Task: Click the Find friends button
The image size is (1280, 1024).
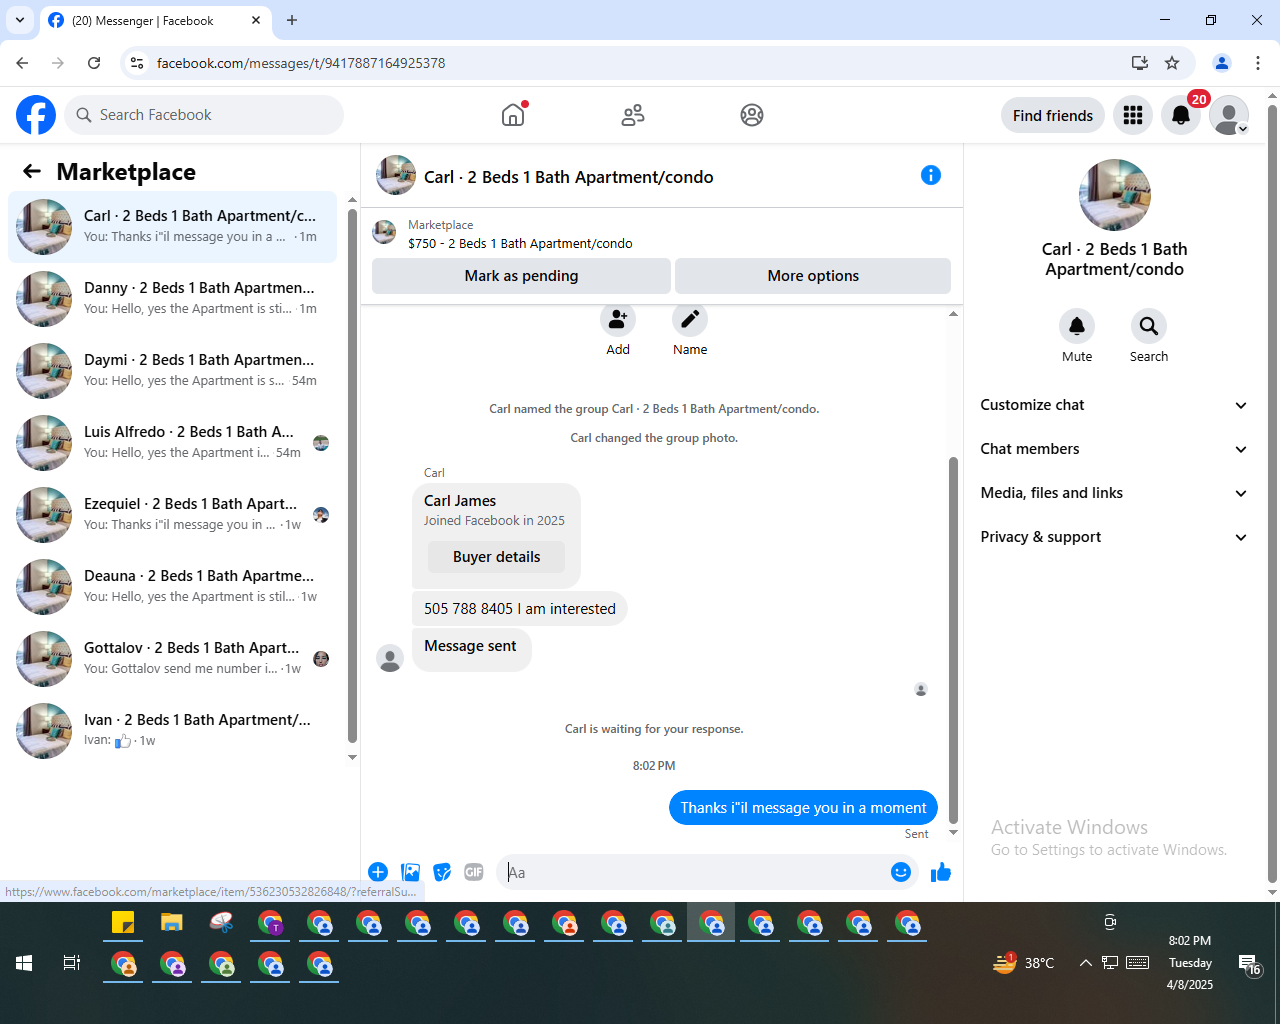Action: pyautogui.click(x=1053, y=115)
